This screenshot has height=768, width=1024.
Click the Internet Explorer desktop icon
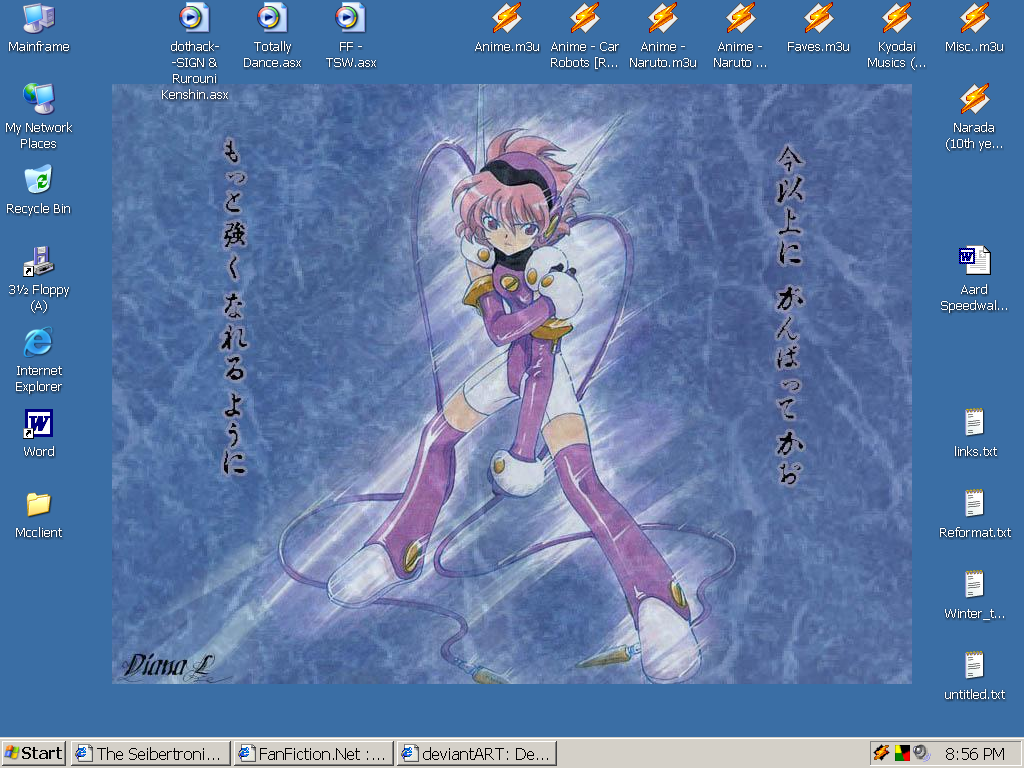[39, 342]
